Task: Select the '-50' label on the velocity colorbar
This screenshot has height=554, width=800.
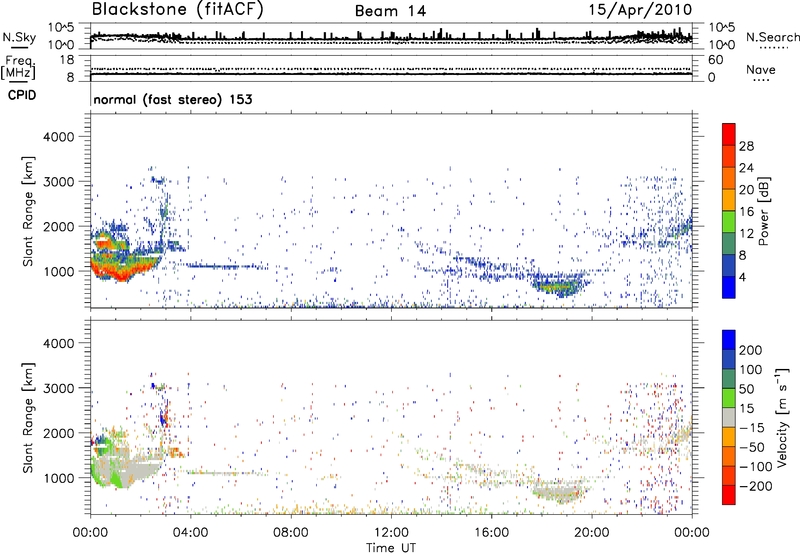Action: point(752,447)
